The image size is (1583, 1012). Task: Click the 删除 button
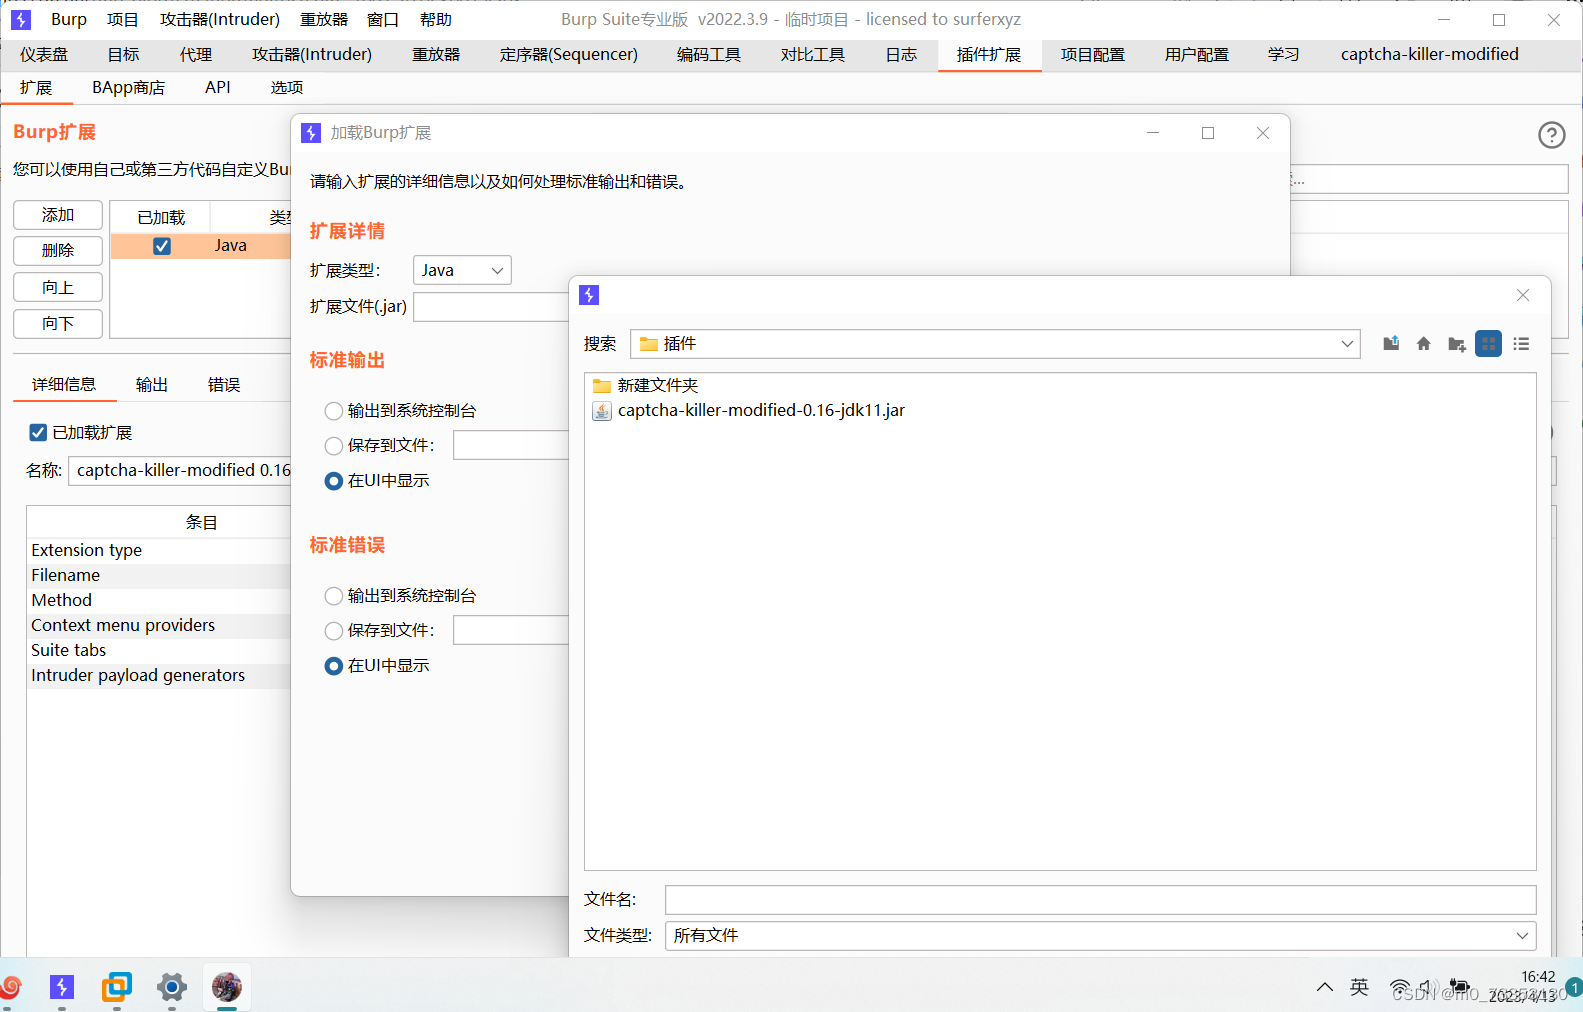coord(58,251)
